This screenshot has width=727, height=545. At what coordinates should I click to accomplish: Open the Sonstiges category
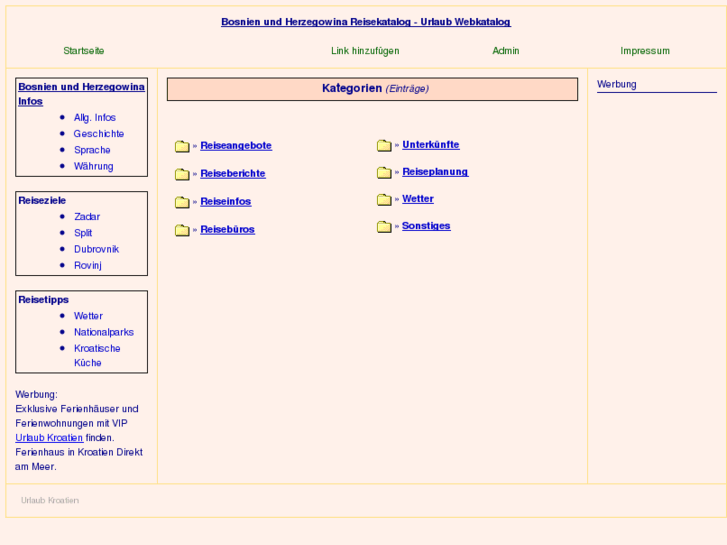[x=426, y=226]
